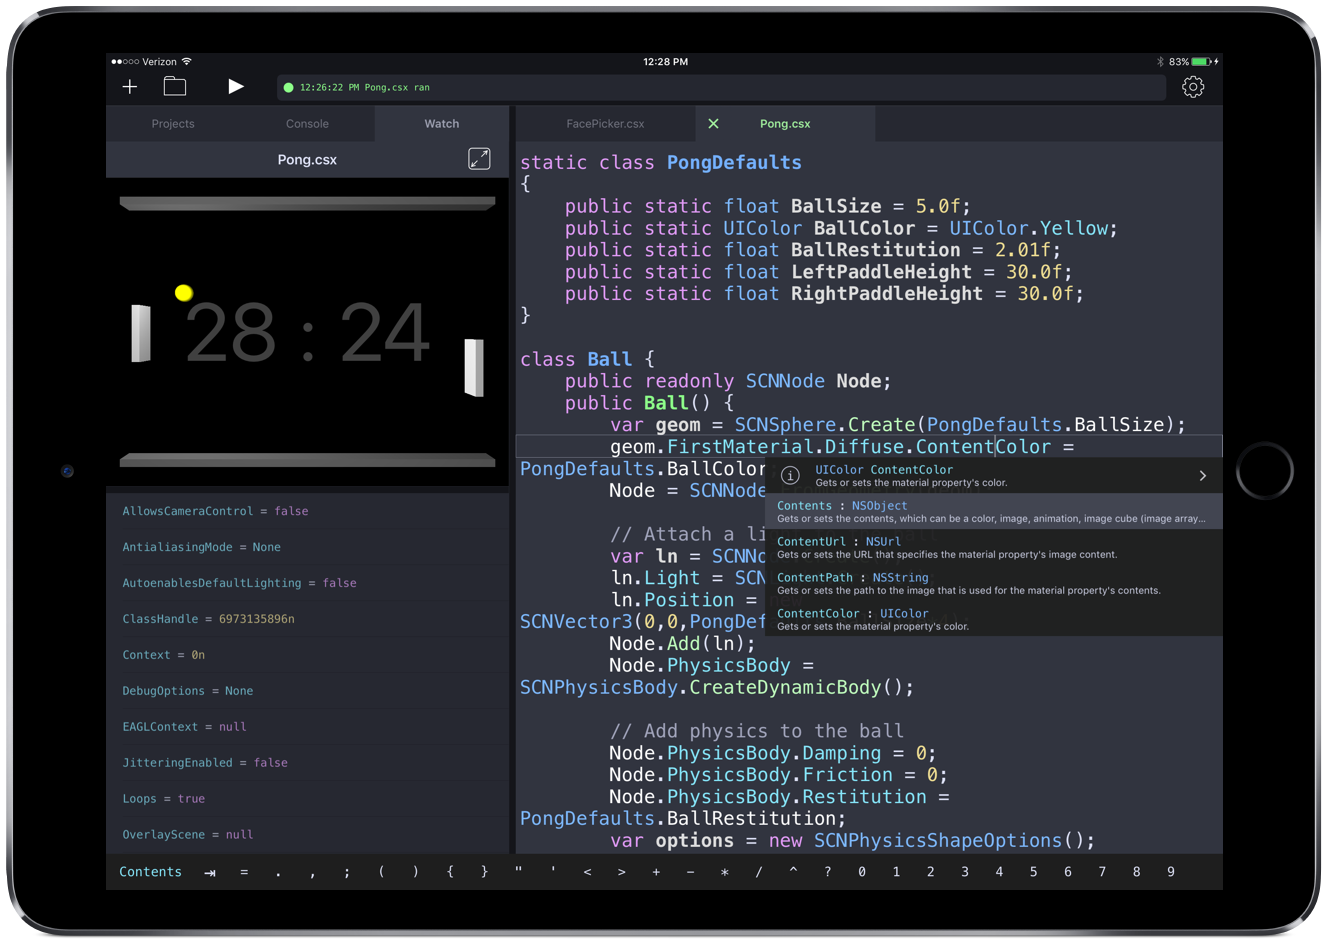The image size is (1328, 944).
Task: Open settings via the gear icon
Action: (x=1193, y=87)
